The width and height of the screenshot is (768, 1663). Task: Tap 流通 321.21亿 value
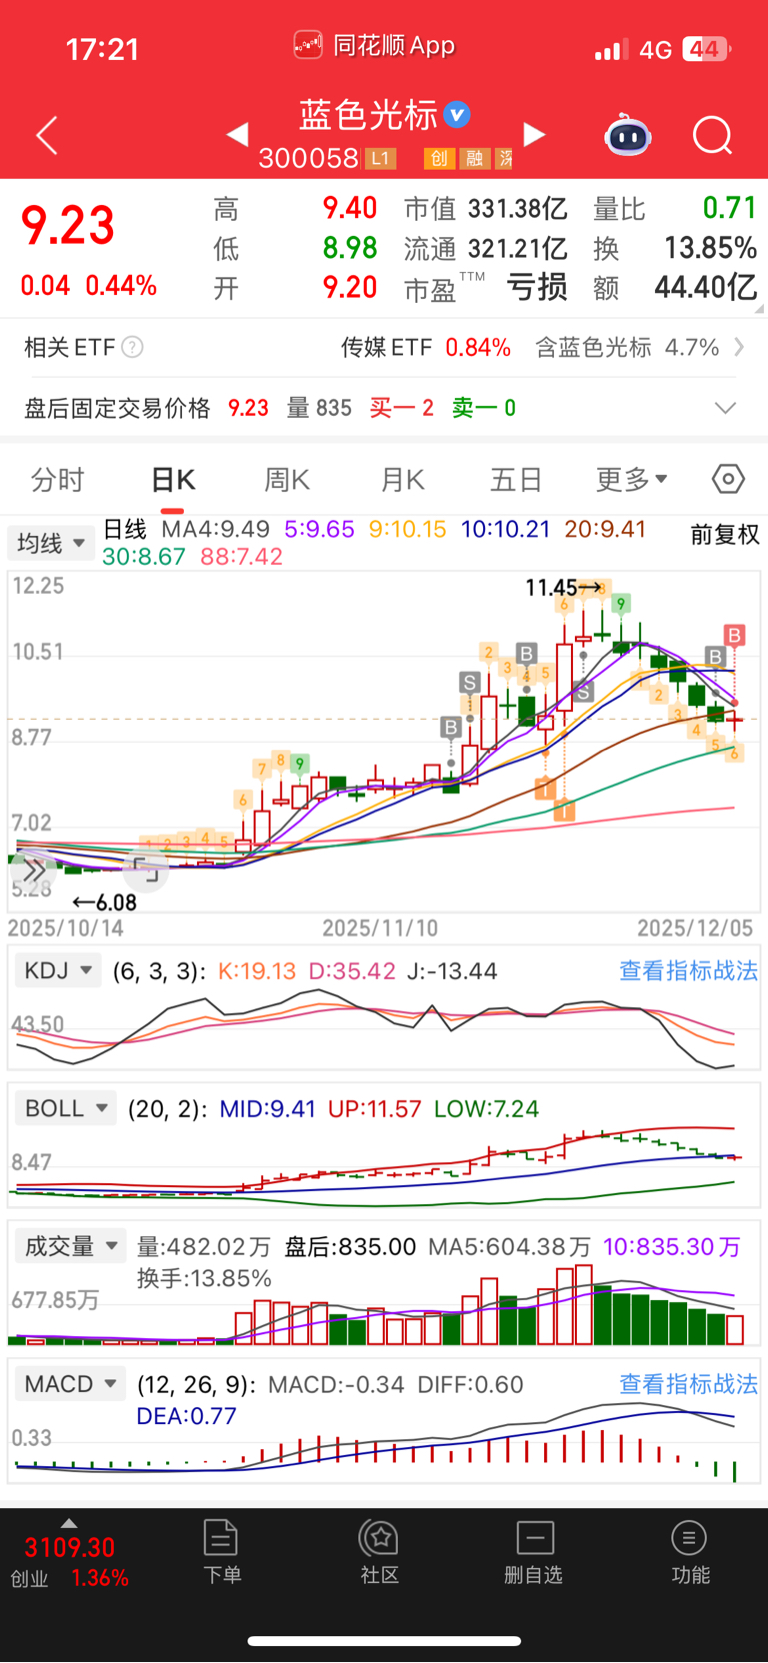pos(517,248)
